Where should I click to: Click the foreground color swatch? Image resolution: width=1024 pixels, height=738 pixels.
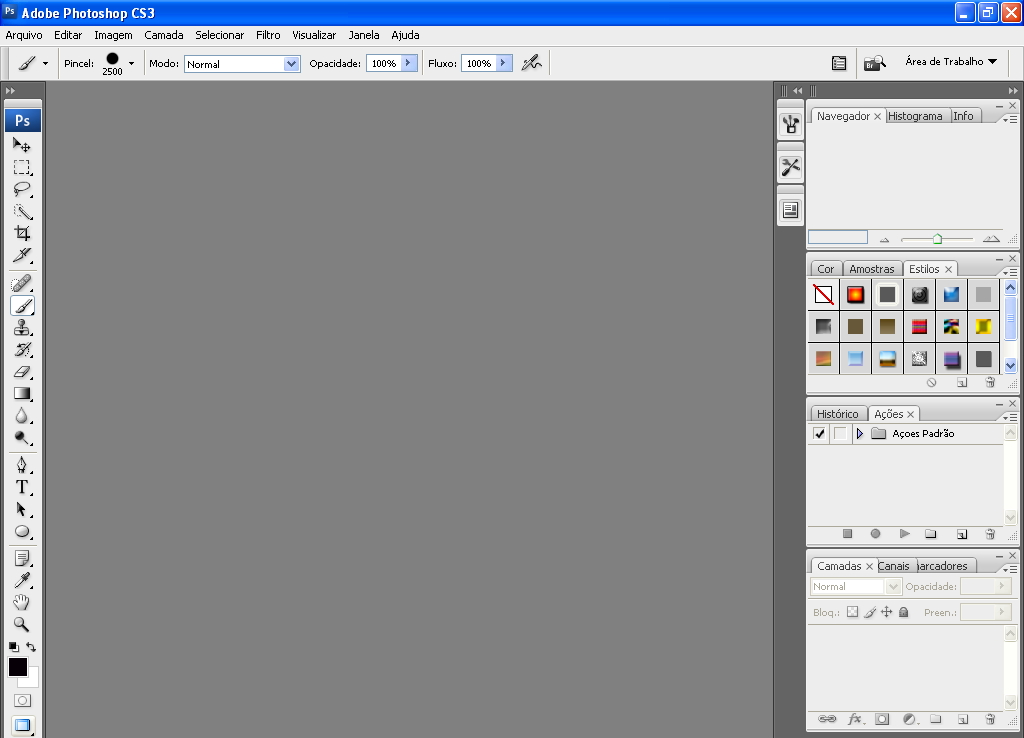[x=18, y=667]
